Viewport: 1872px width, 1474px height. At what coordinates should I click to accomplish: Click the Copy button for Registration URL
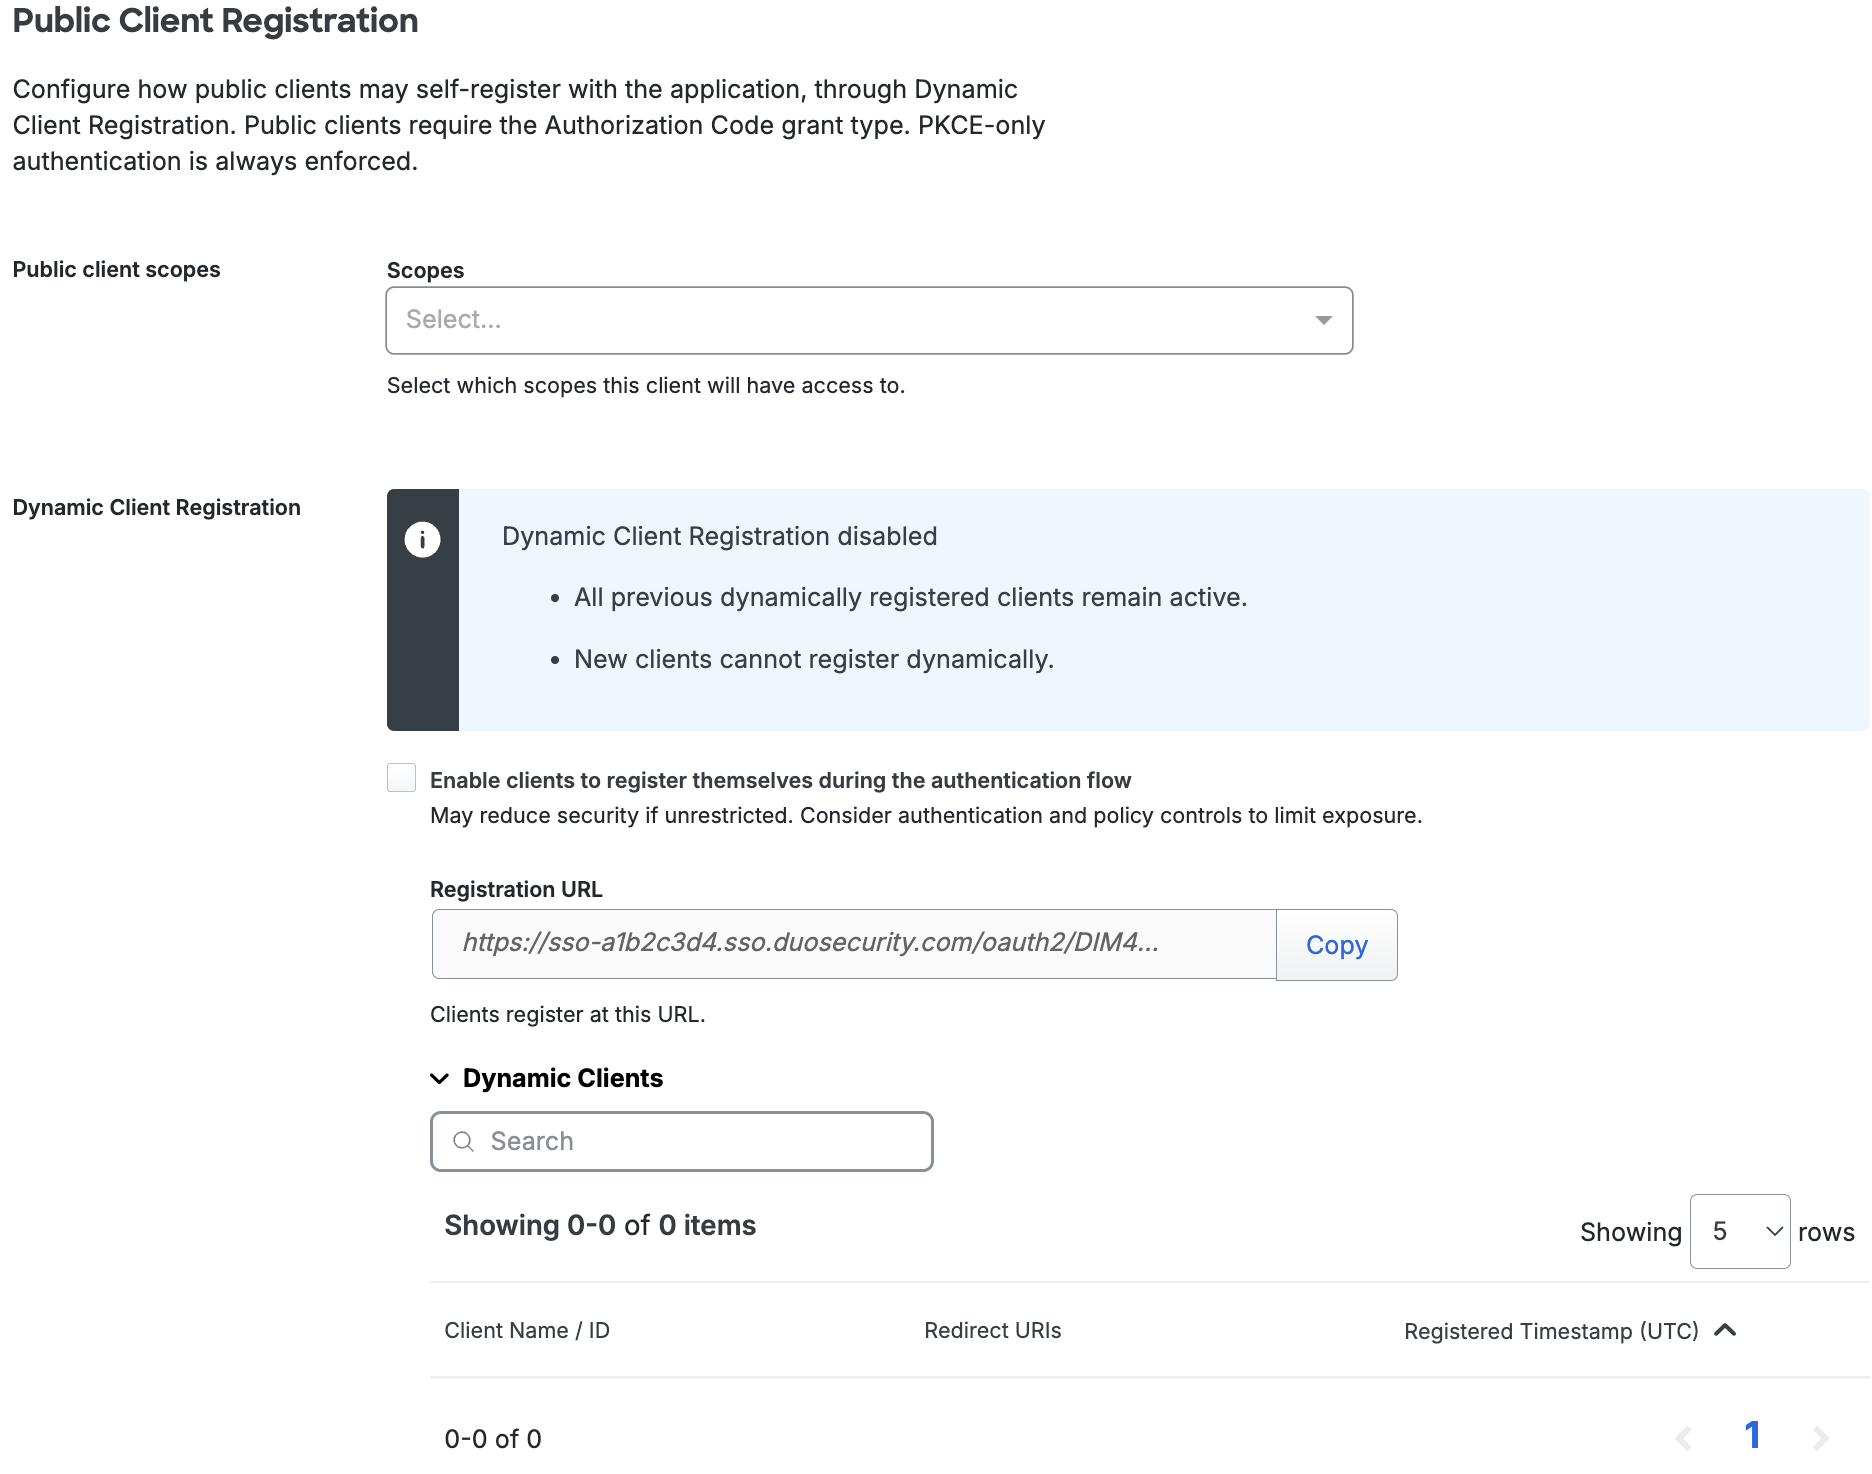1336,944
